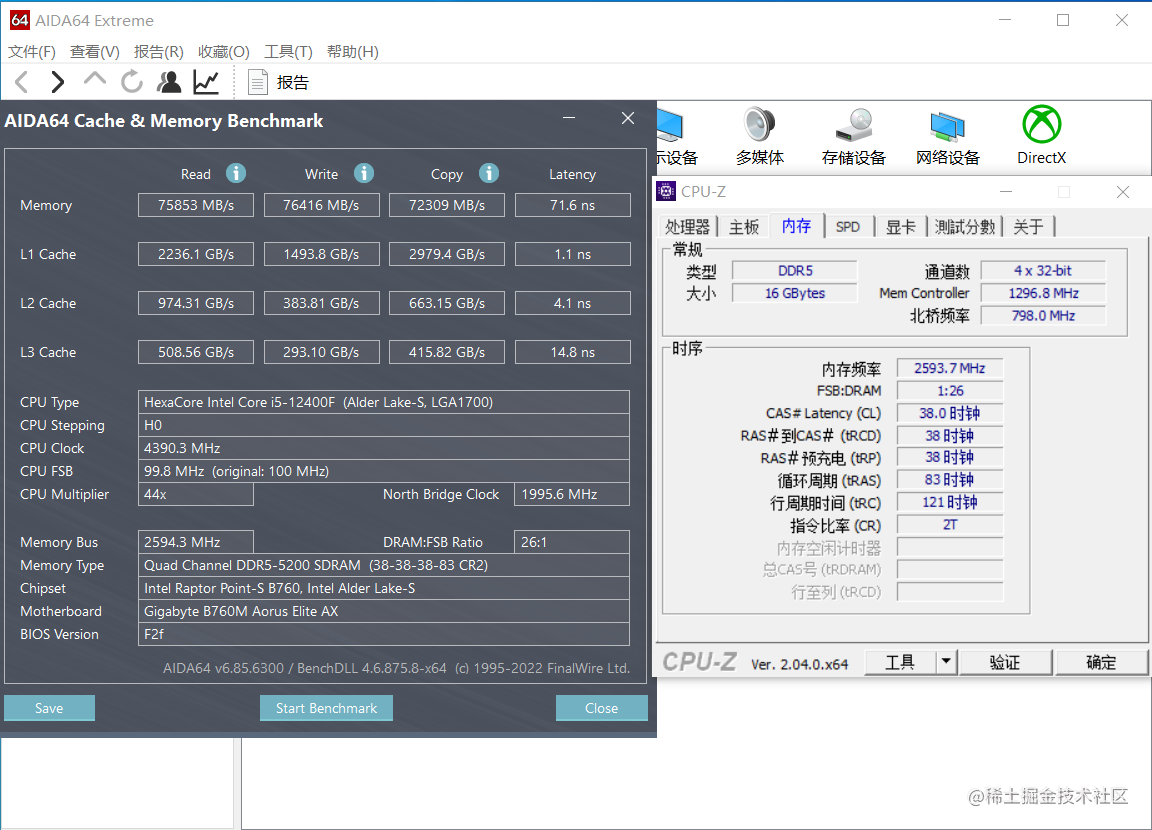
Task: Switch to the 显卡 tab in CPU-Z
Action: click(x=900, y=227)
